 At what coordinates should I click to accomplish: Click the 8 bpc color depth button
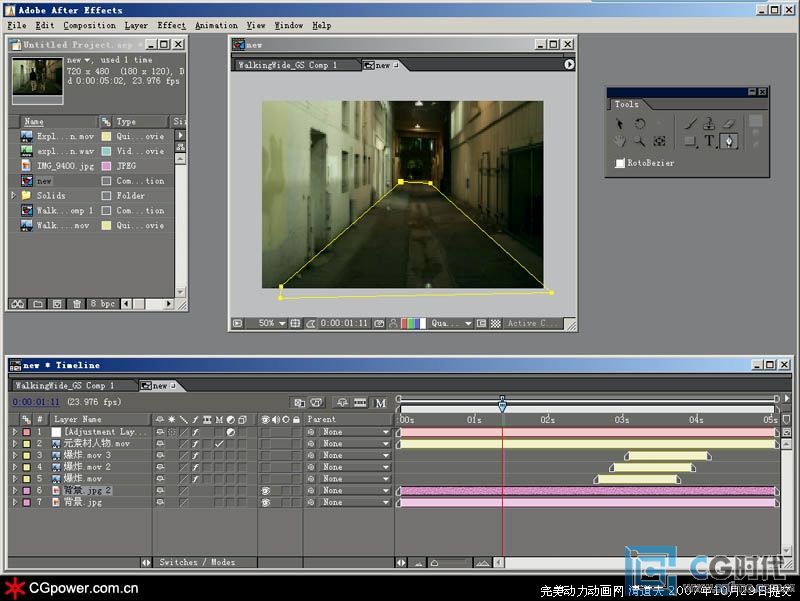click(102, 304)
